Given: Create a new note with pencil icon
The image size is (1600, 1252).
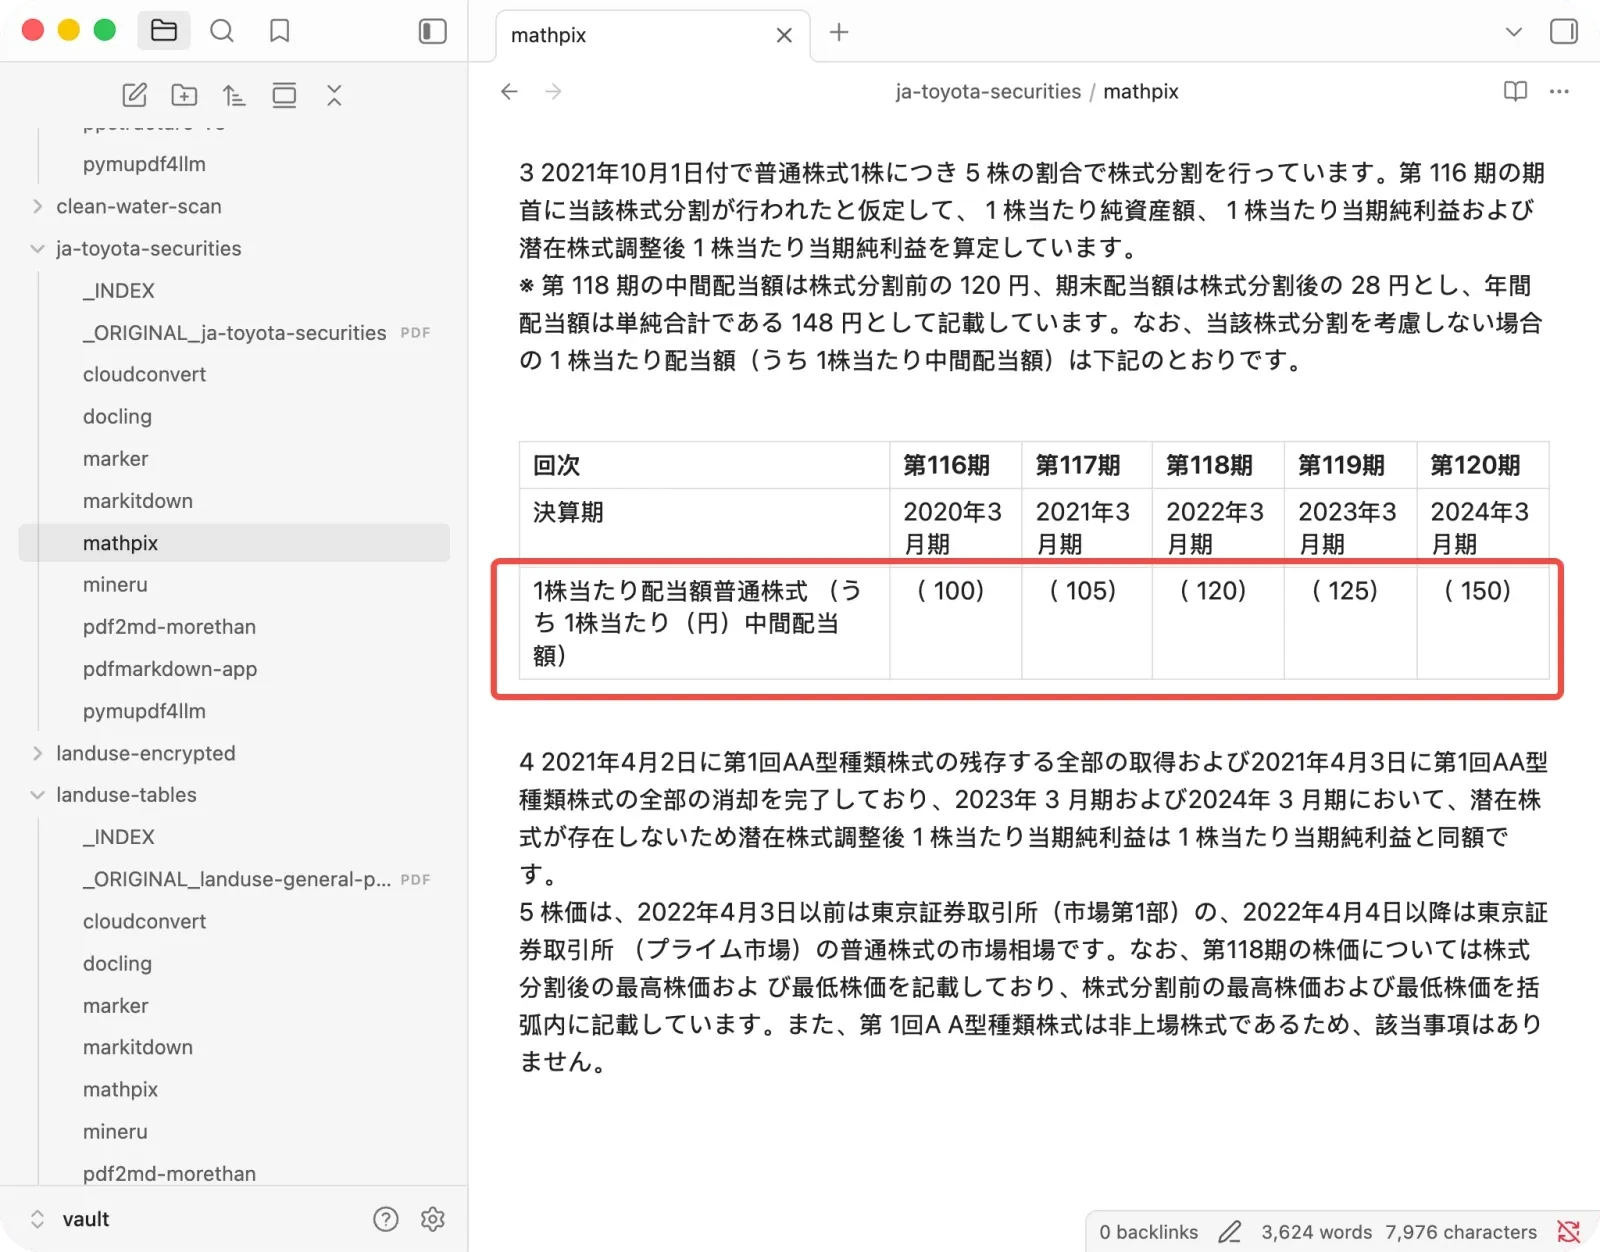Looking at the screenshot, I should [134, 95].
